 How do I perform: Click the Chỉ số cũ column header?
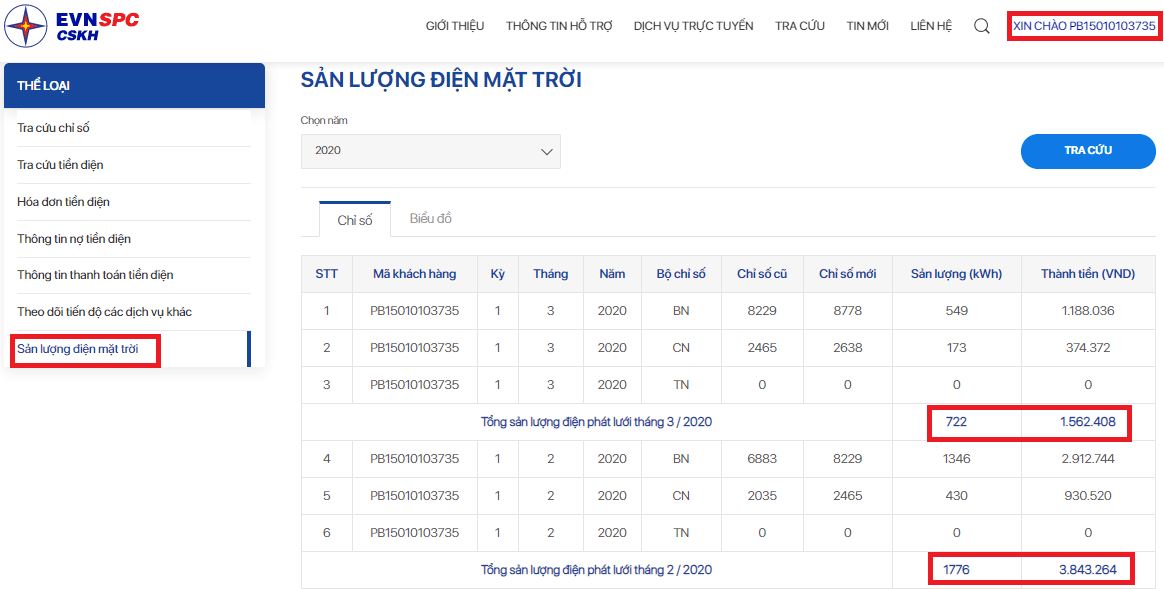[x=762, y=274]
